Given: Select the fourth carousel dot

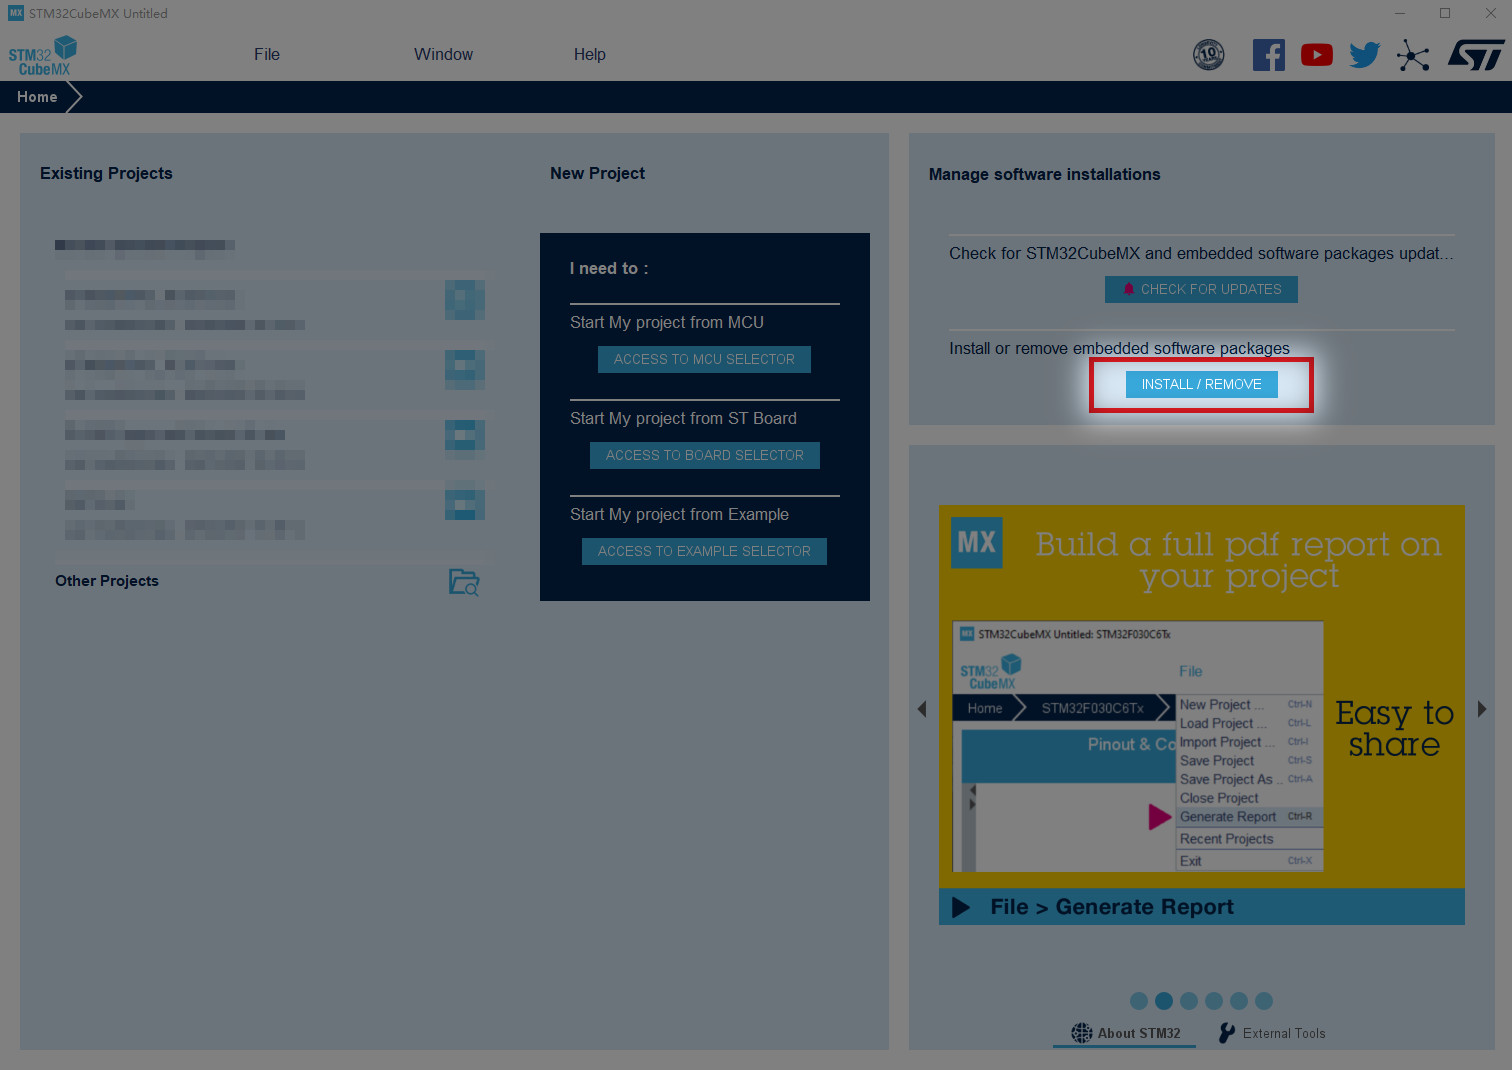Looking at the screenshot, I should 1214,1001.
